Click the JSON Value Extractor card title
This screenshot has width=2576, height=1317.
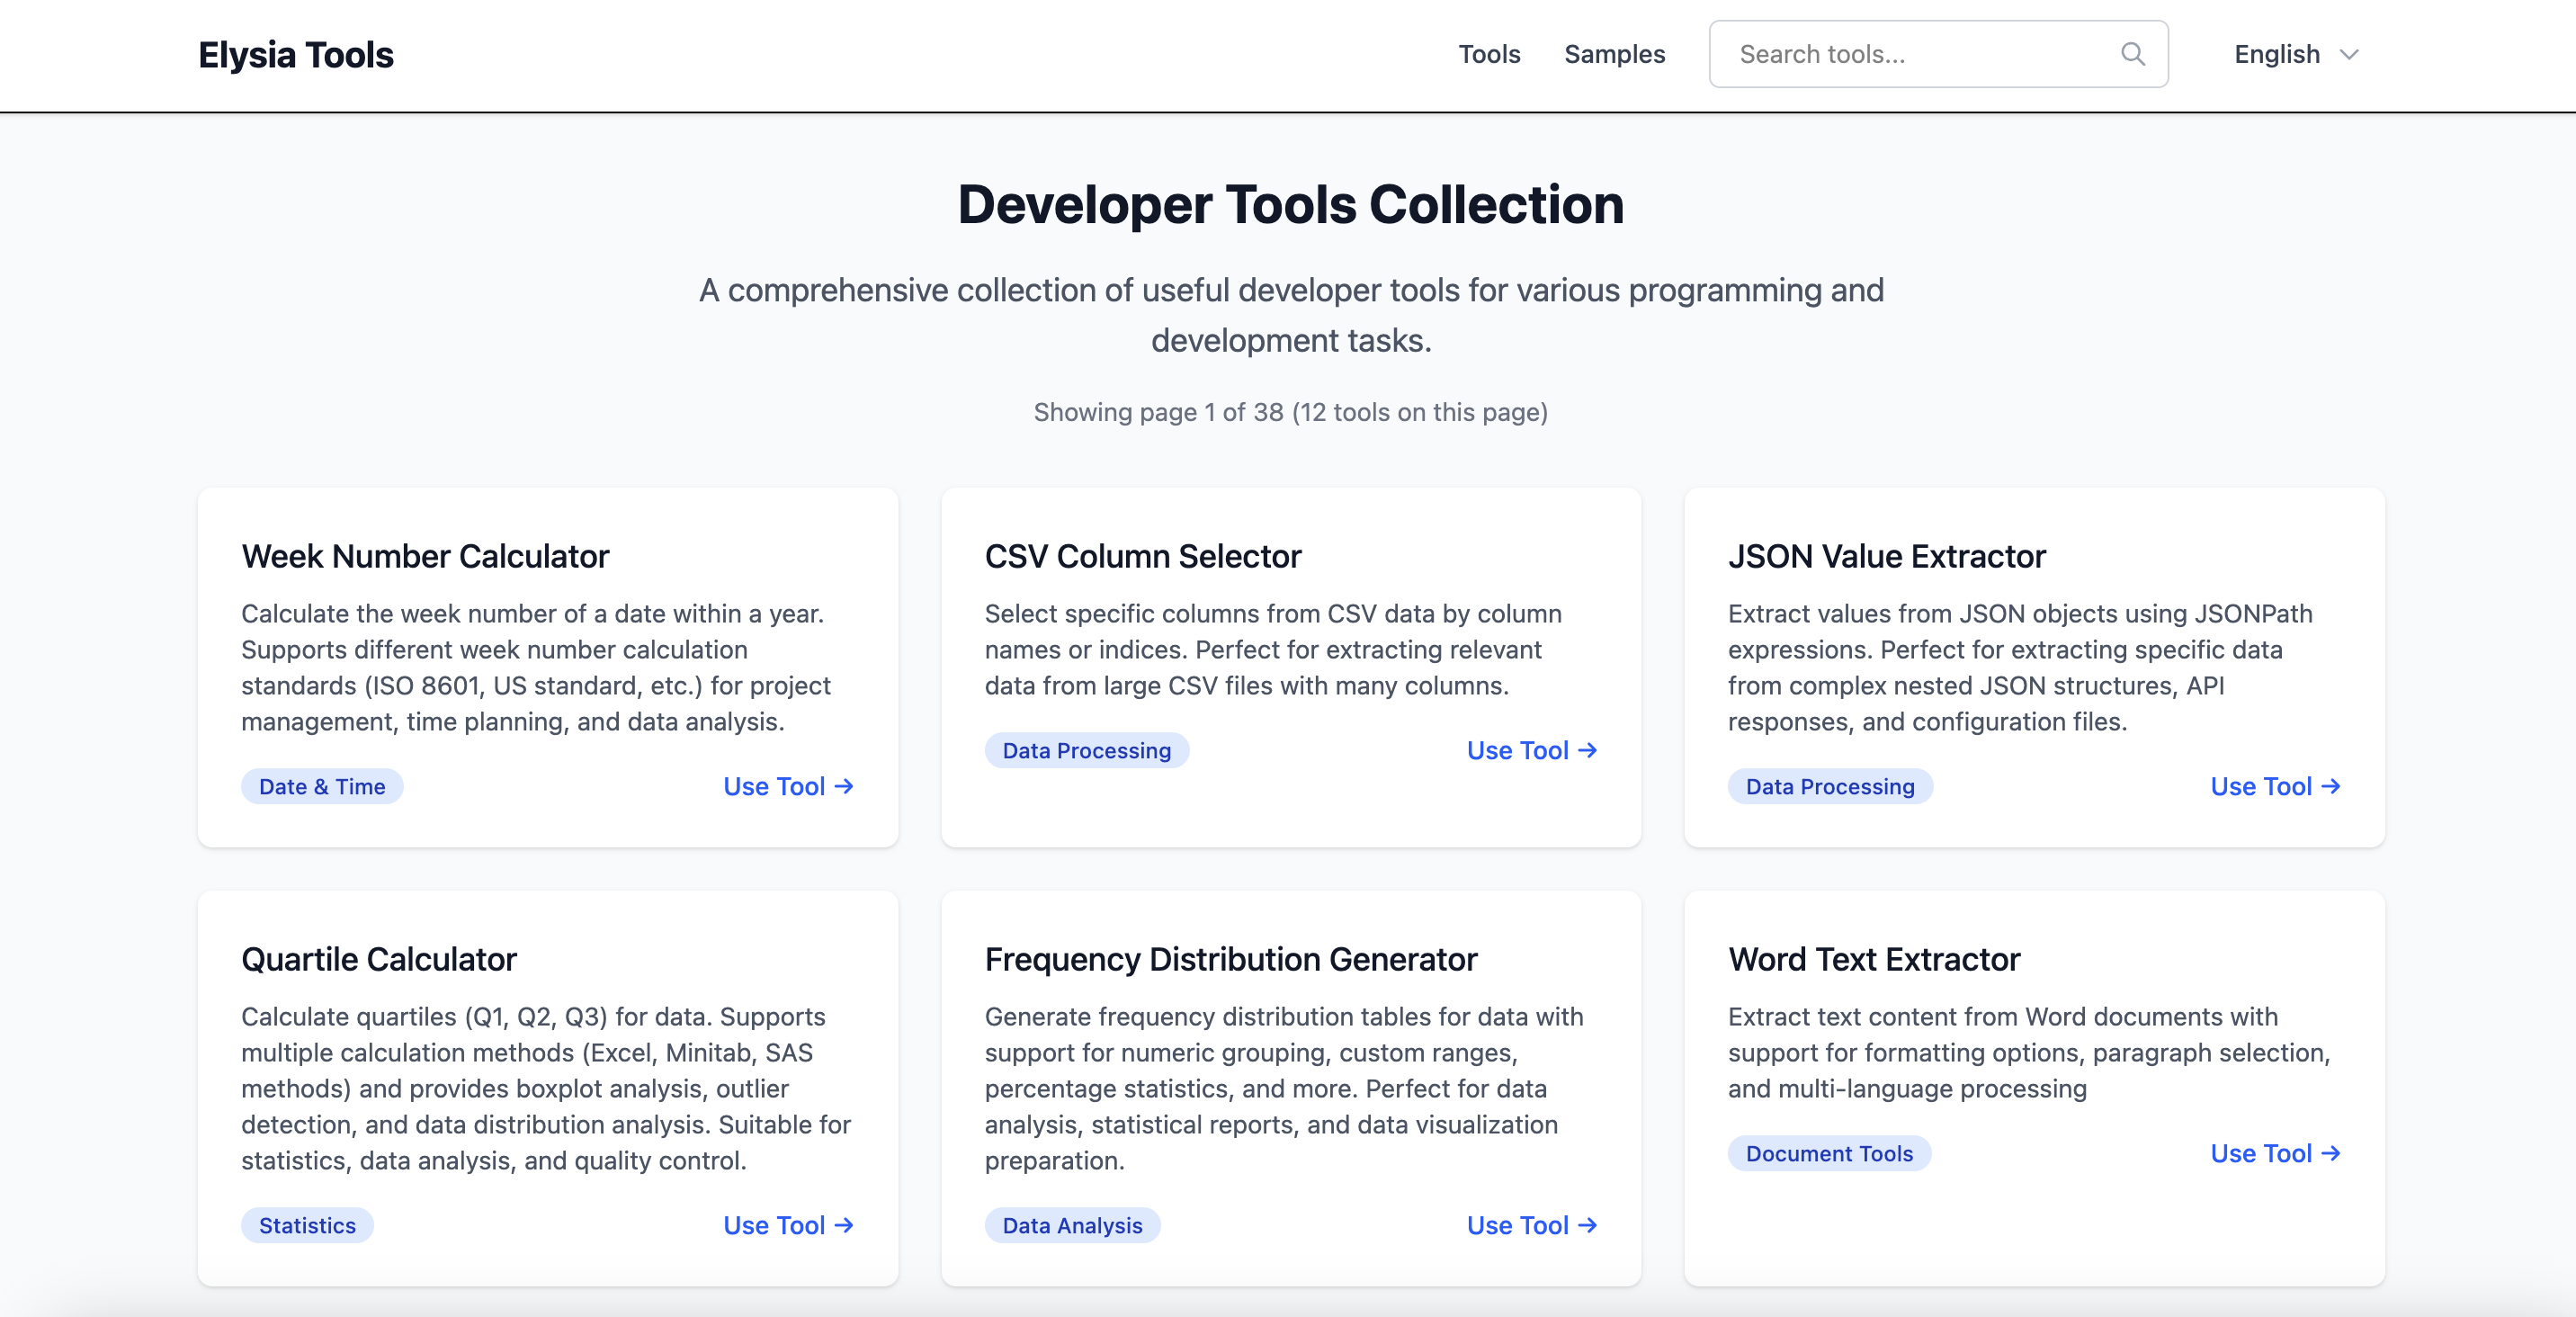tap(1886, 557)
